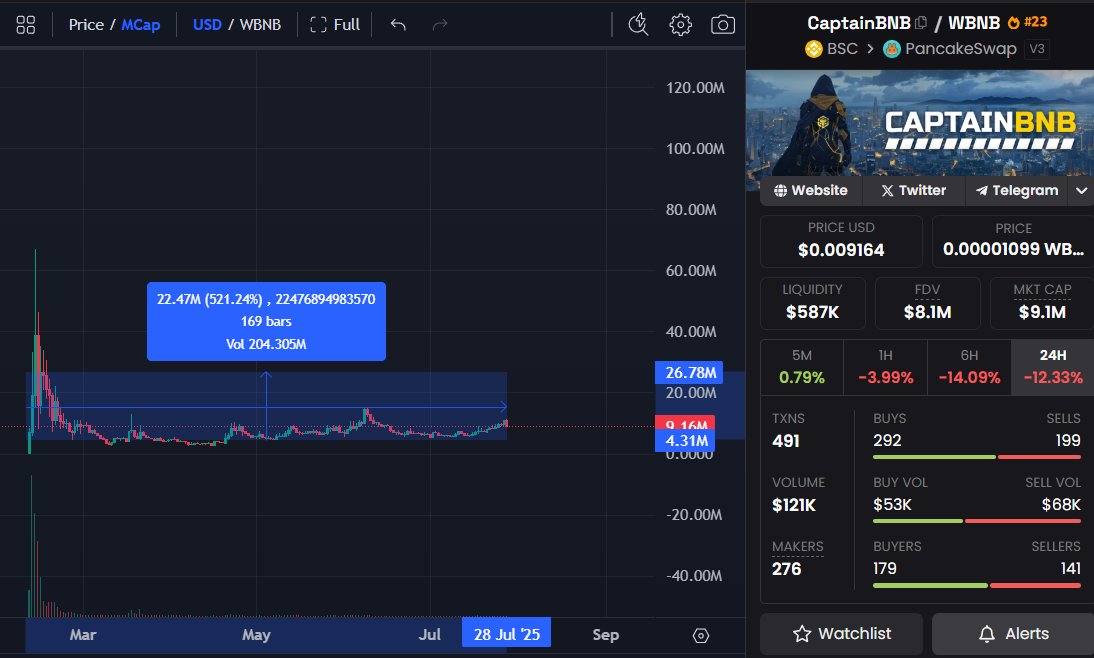1094x658 pixels.
Task: Take a chart snapshot with camera icon
Action: click(723, 25)
